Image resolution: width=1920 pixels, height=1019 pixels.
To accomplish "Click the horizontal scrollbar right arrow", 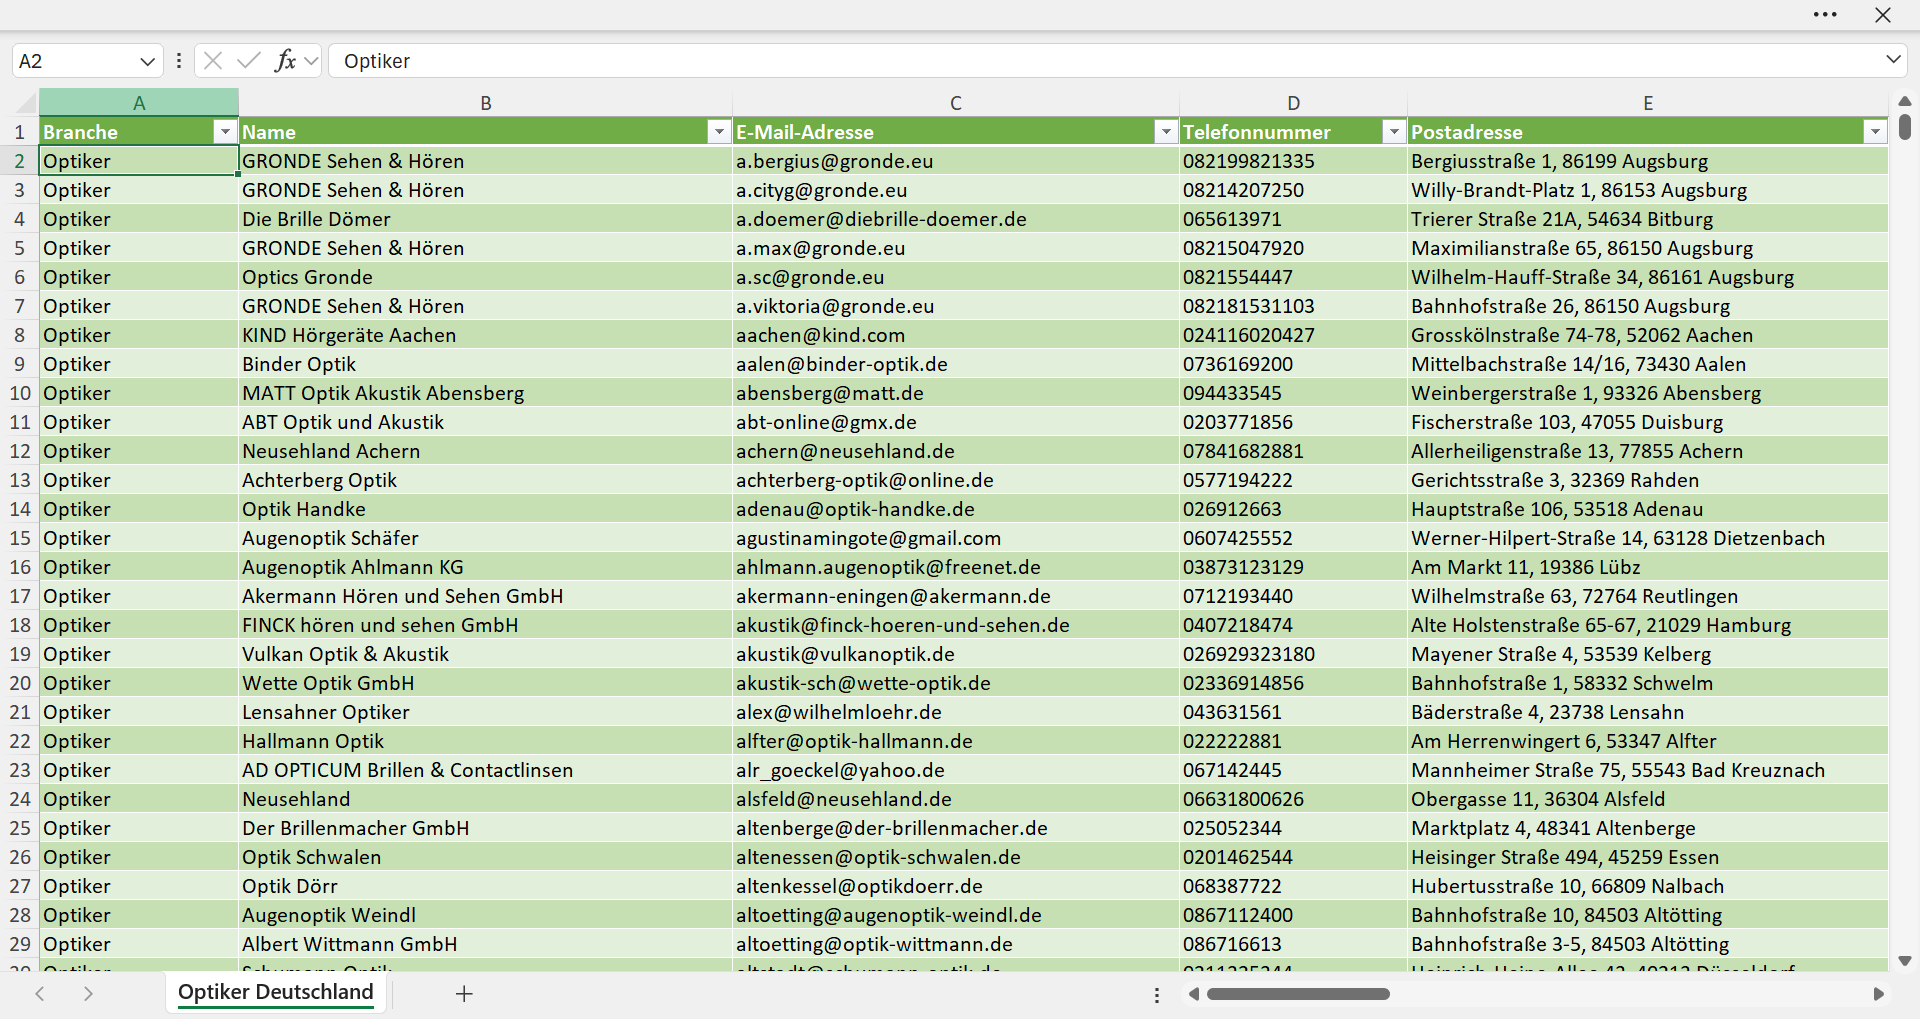I will pyautogui.click(x=1879, y=994).
